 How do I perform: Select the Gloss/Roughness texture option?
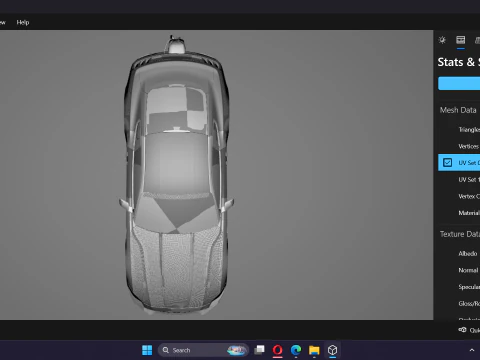[x=469, y=304]
